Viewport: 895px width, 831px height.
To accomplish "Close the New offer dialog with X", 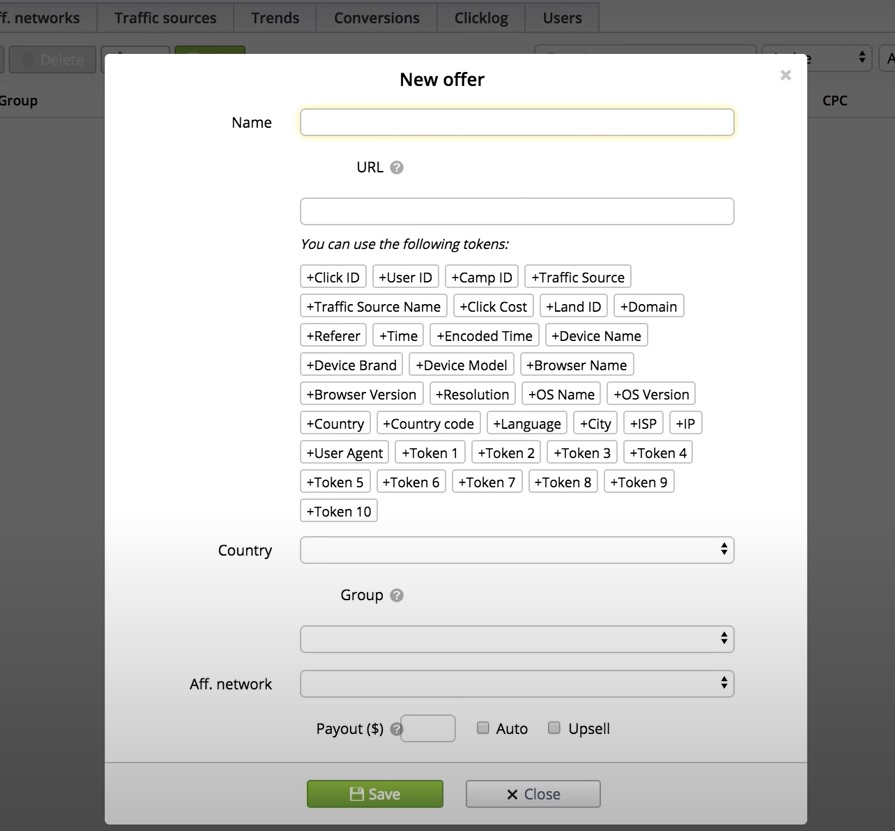I will click(785, 75).
